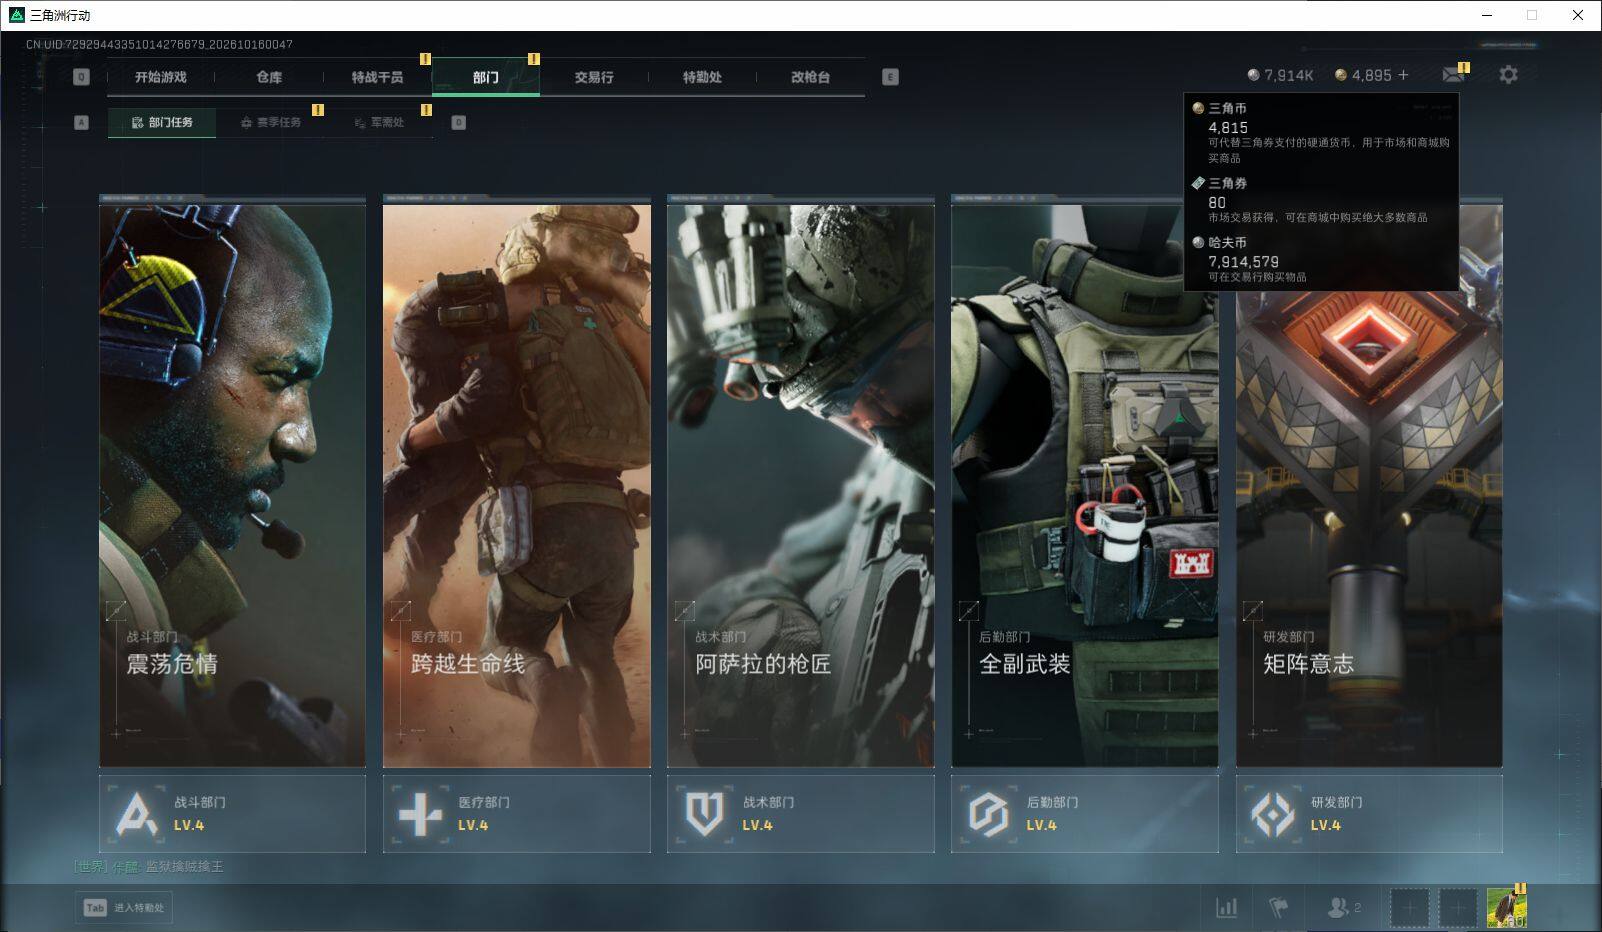1602x932 pixels.
Task: Open the 全副武装 logistics department card
Action: (x=1085, y=482)
